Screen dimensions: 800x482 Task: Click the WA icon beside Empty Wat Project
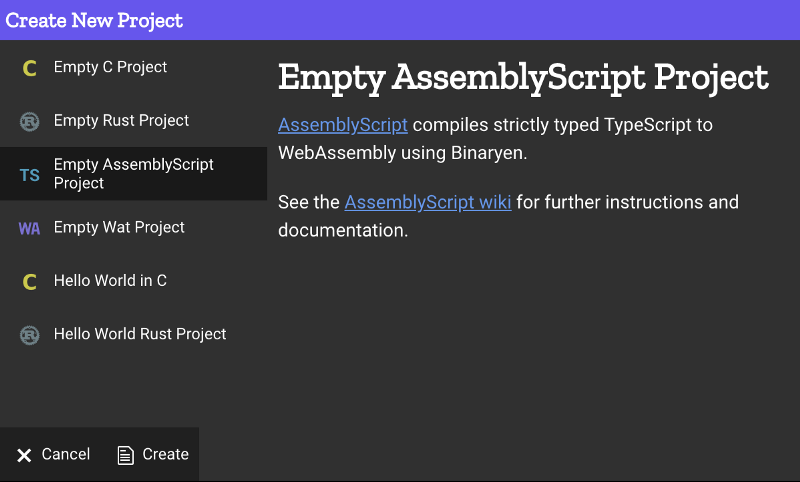point(30,229)
